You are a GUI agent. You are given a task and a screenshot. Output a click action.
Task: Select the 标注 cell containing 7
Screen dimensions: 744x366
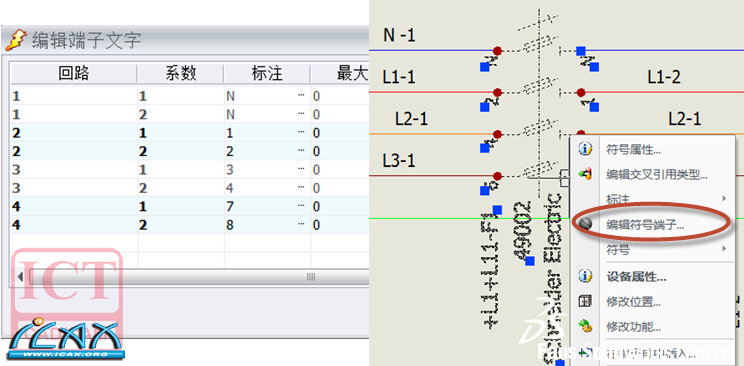(267, 206)
